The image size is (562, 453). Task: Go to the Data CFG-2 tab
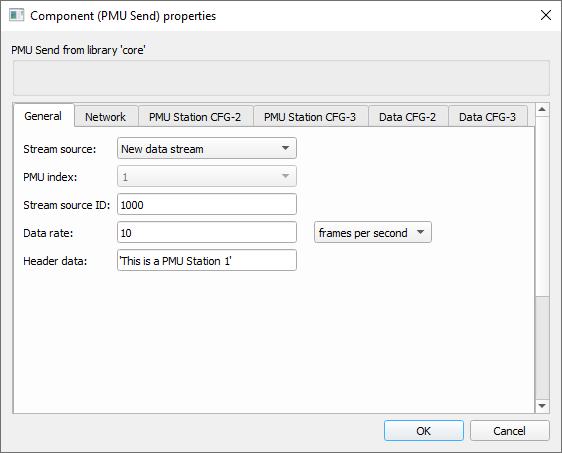pyautogui.click(x=408, y=117)
